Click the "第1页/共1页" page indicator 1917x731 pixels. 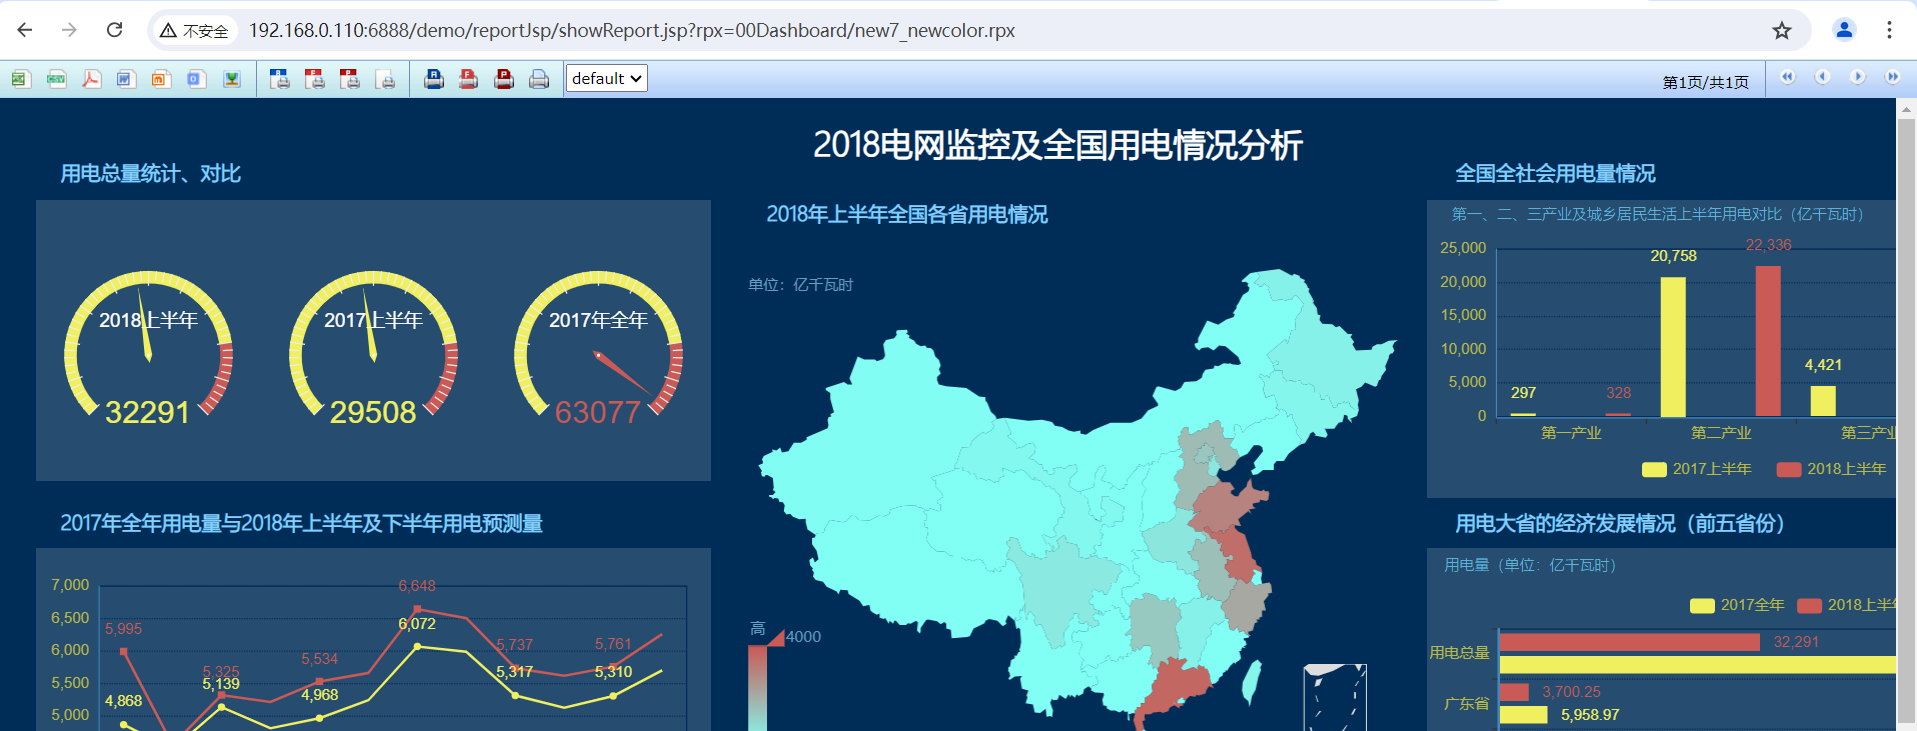[1706, 82]
